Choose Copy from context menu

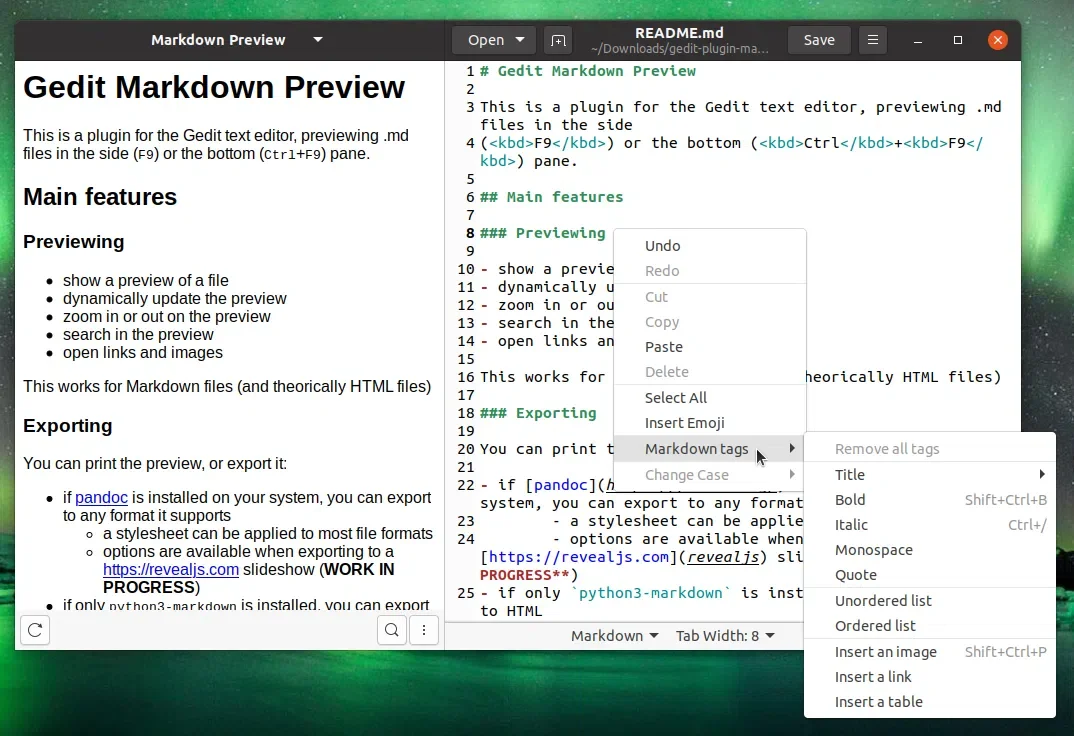click(x=710, y=322)
